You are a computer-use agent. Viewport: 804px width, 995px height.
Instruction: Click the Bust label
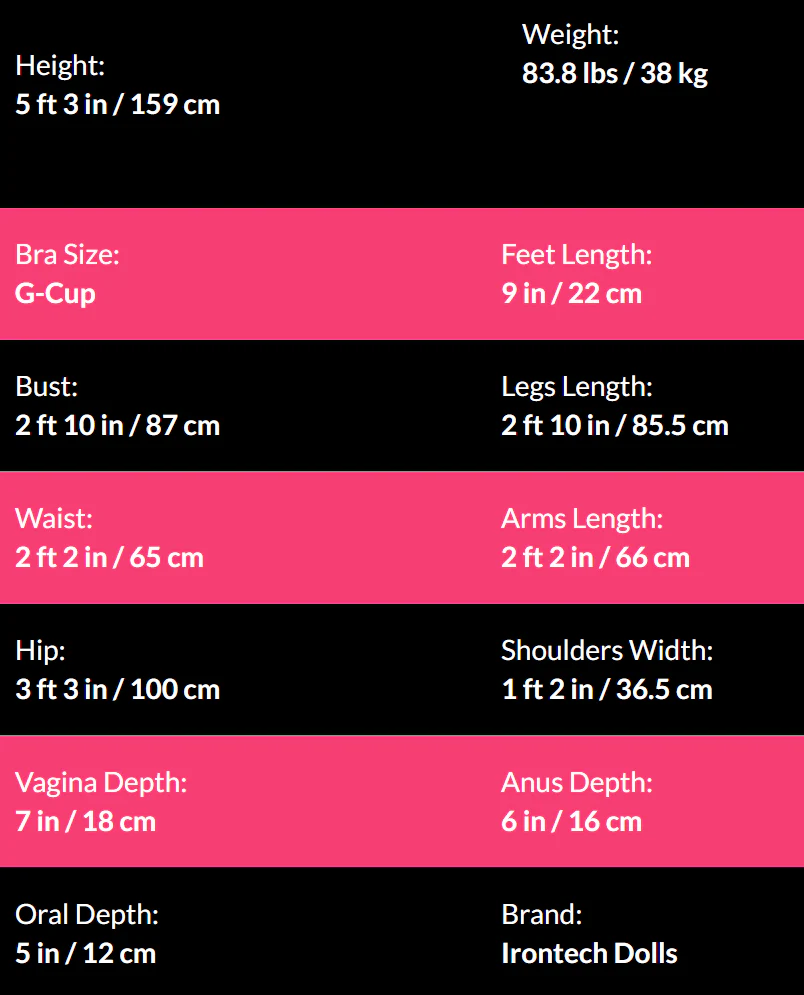(x=46, y=387)
